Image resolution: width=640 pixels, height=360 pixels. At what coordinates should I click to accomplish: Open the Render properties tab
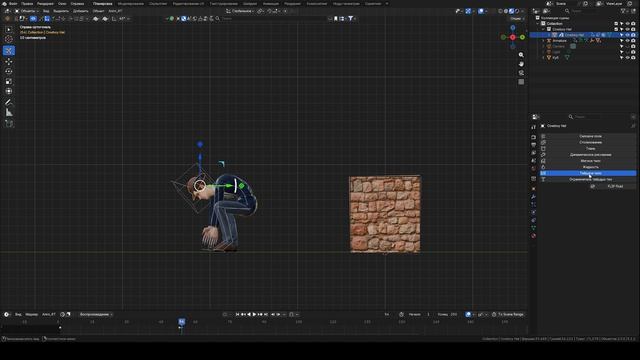tap(533, 137)
